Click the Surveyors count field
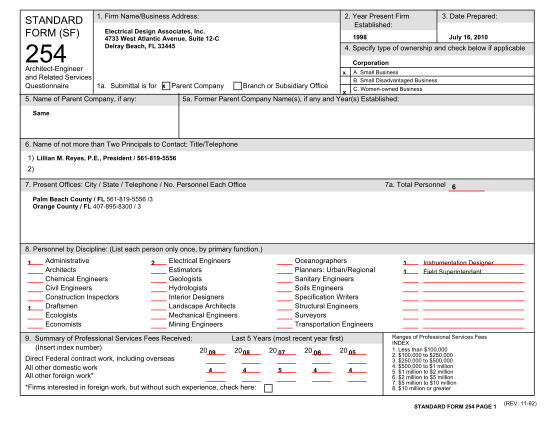Image resolution: width=554 pixels, height=428 pixels. pos(284,316)
